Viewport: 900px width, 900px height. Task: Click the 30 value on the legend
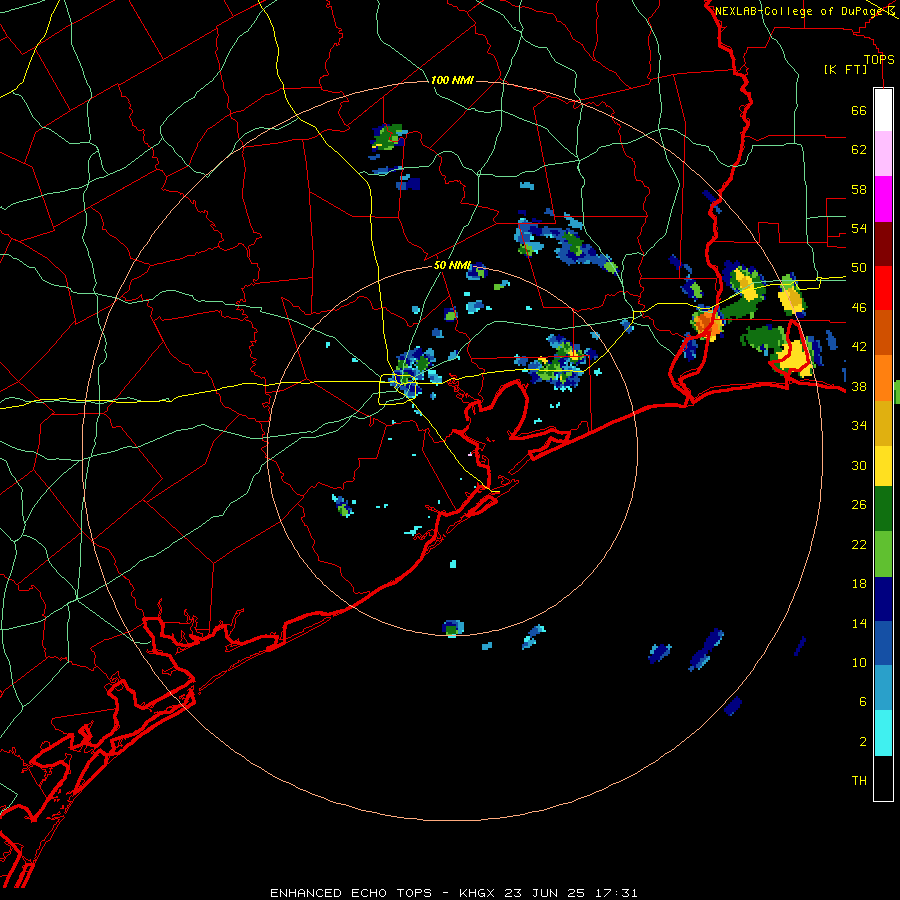[x=859, y=465]
